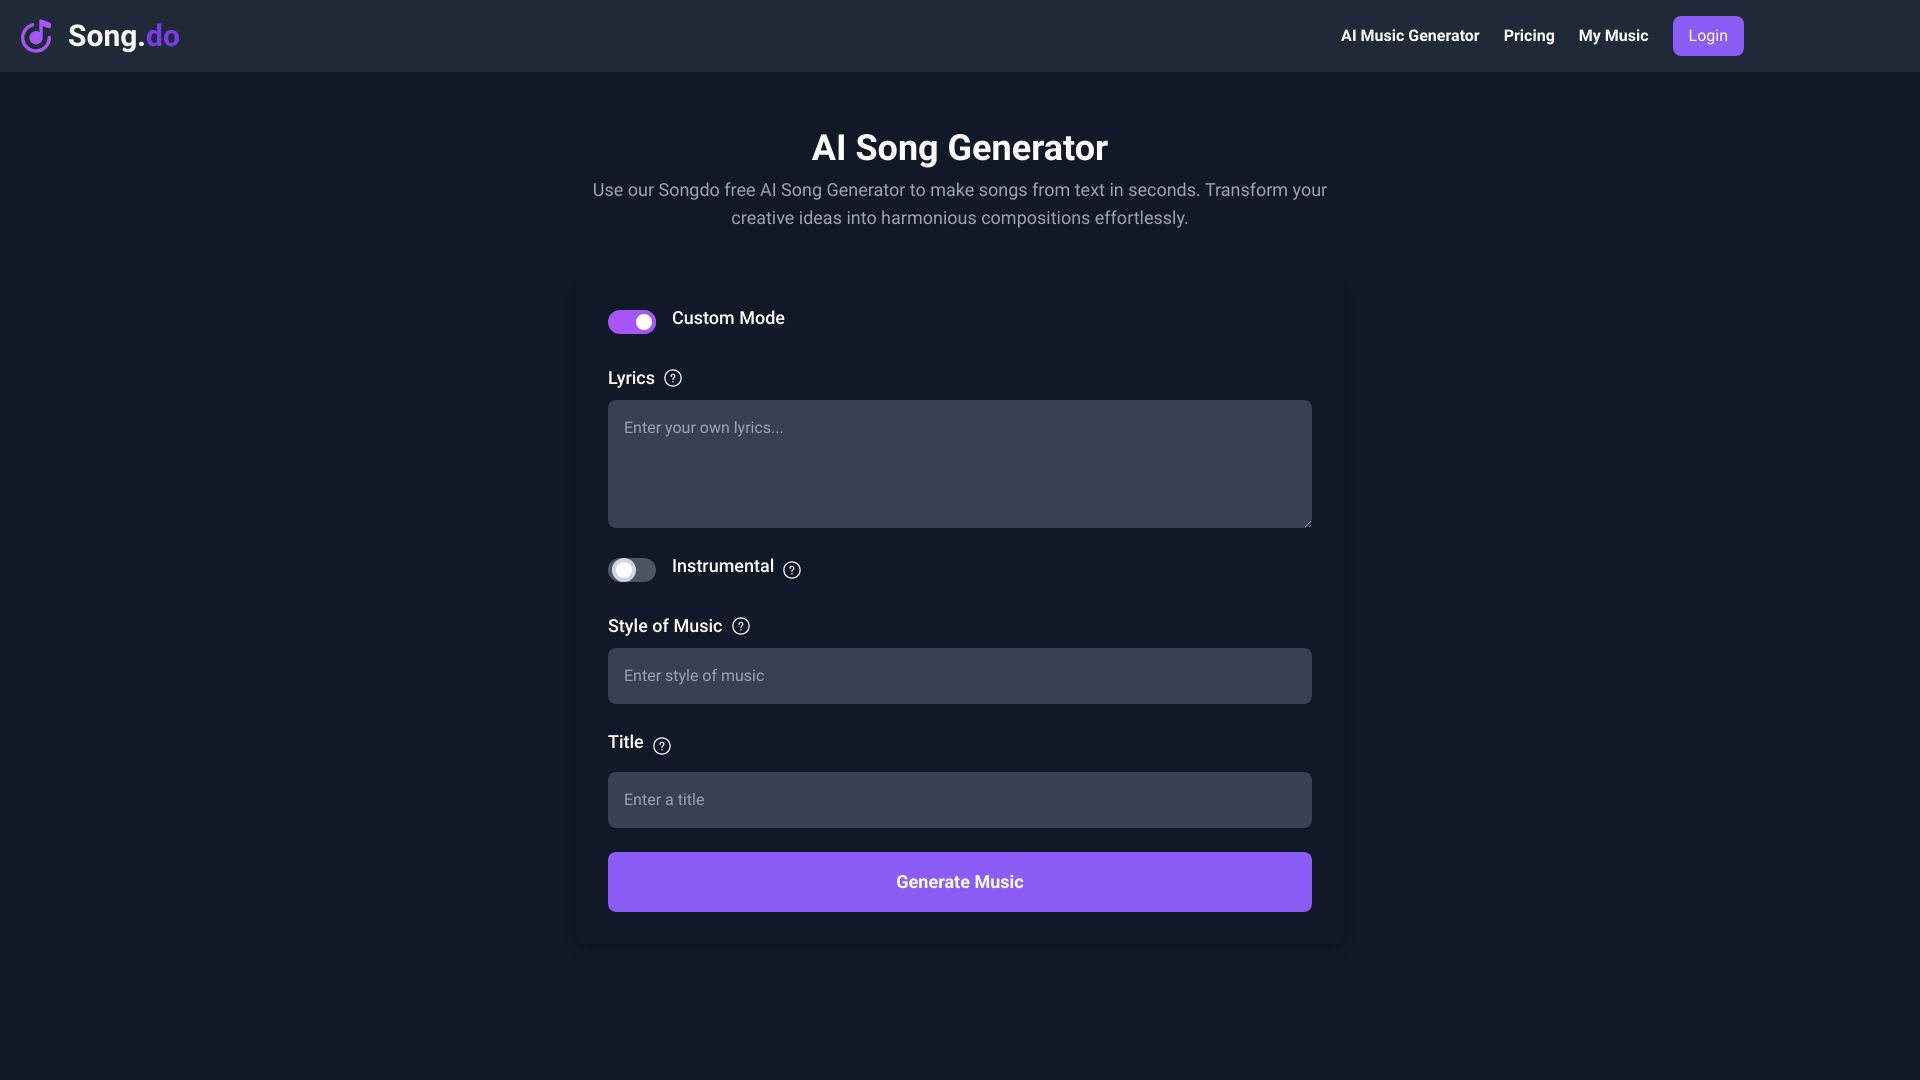
Task: Click the Enter style of music field
Action: (x=960, y=675)
